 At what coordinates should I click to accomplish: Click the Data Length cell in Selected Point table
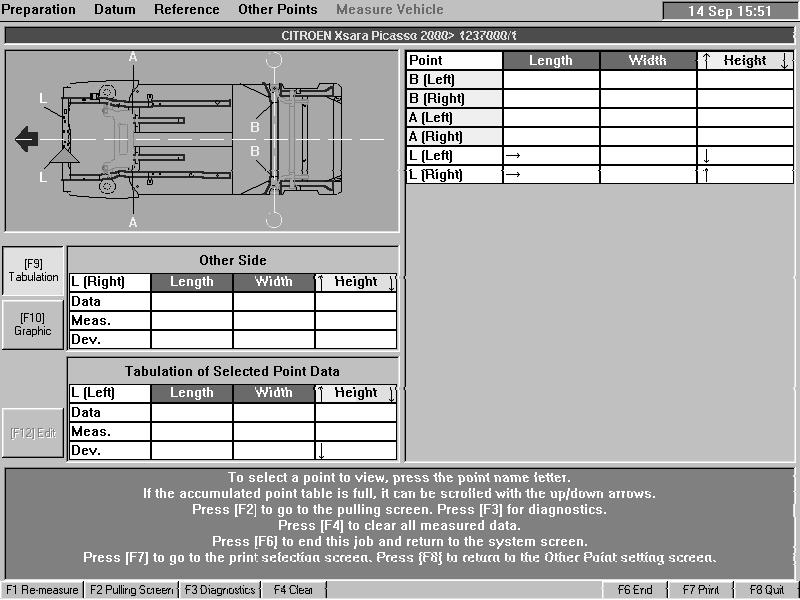tap(192, 412)
